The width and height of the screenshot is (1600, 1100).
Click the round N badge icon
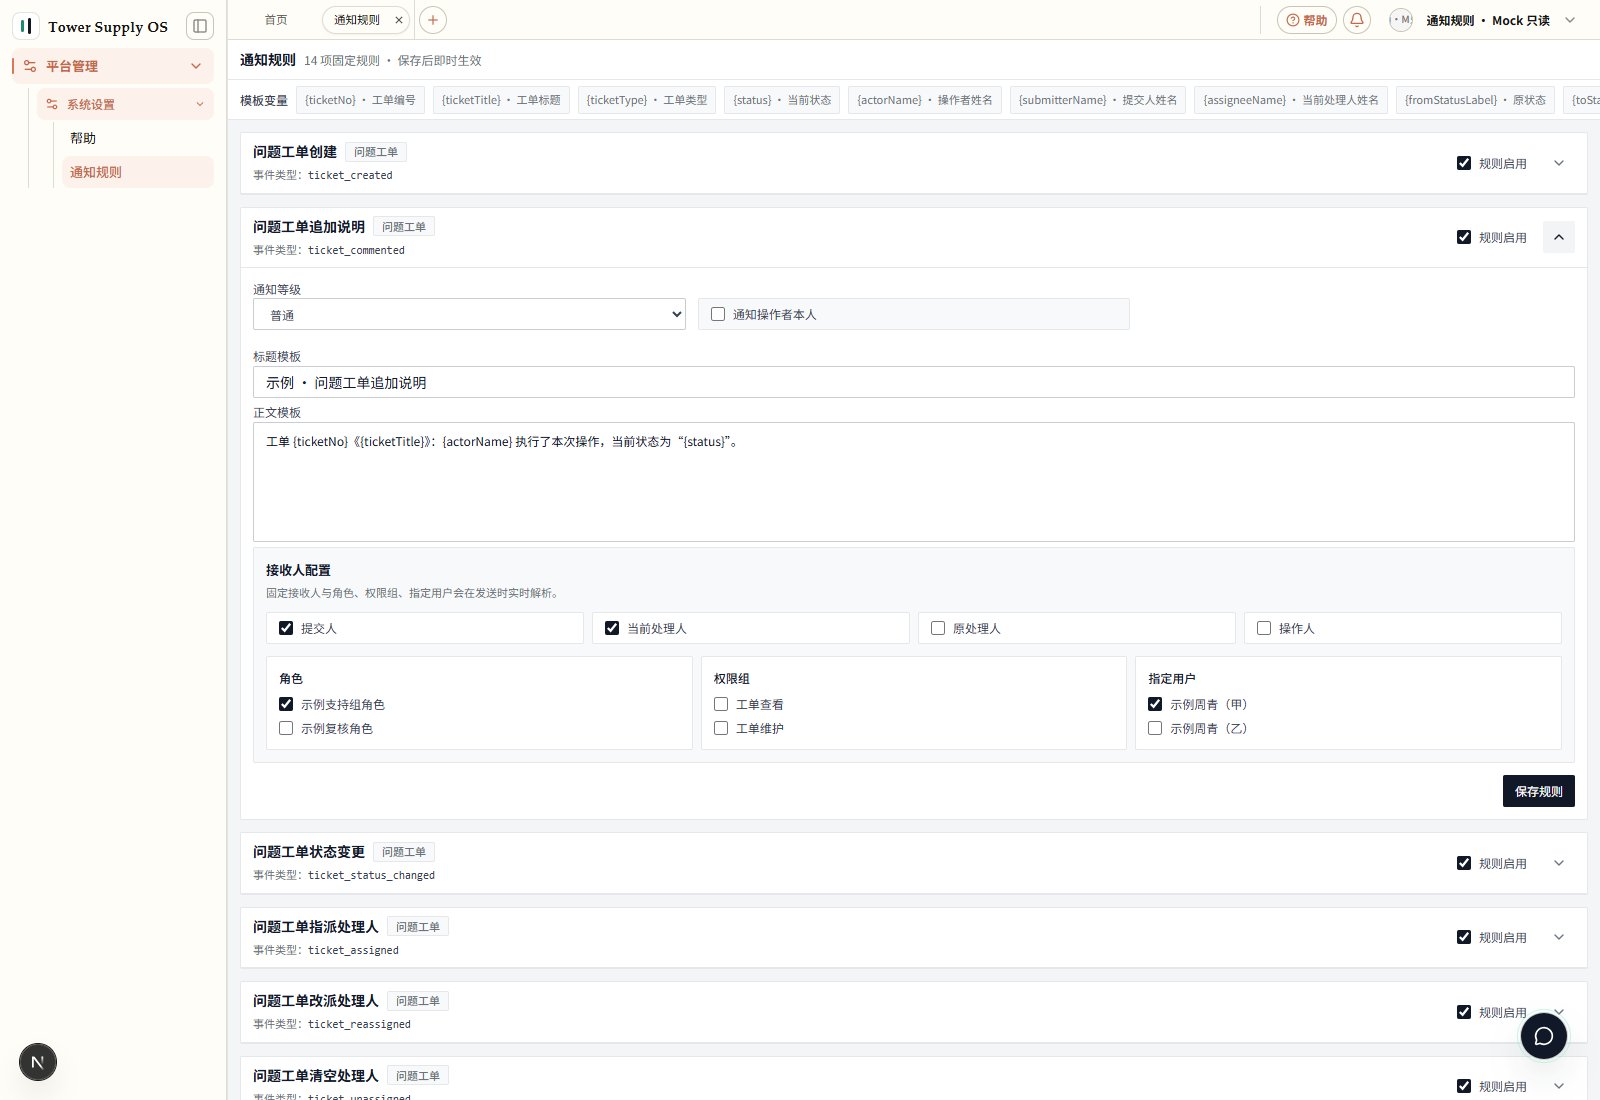(38, 1062)
